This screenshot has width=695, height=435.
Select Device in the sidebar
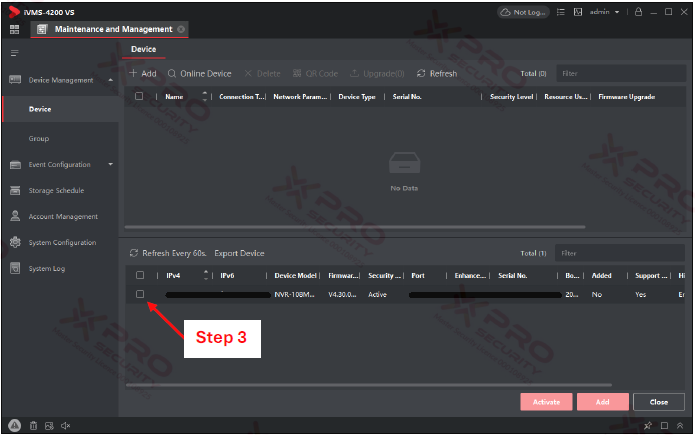click(x=60, y=109)
